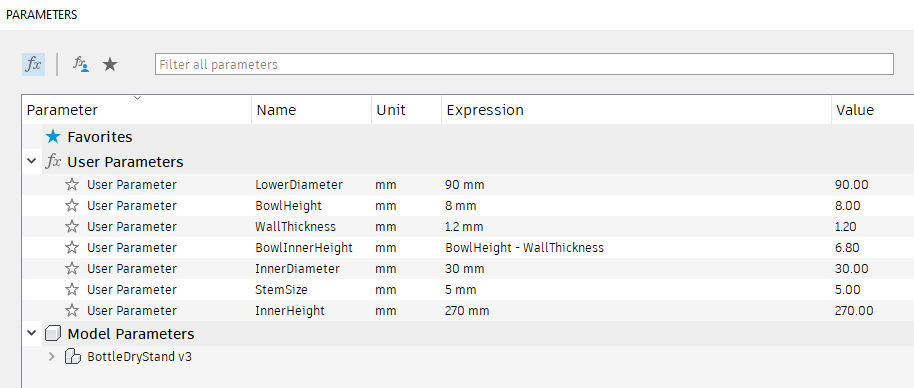Click the mm unit of InnerHeight row
The height and width of the screenshot is (388, 914).
coord(386,311)
